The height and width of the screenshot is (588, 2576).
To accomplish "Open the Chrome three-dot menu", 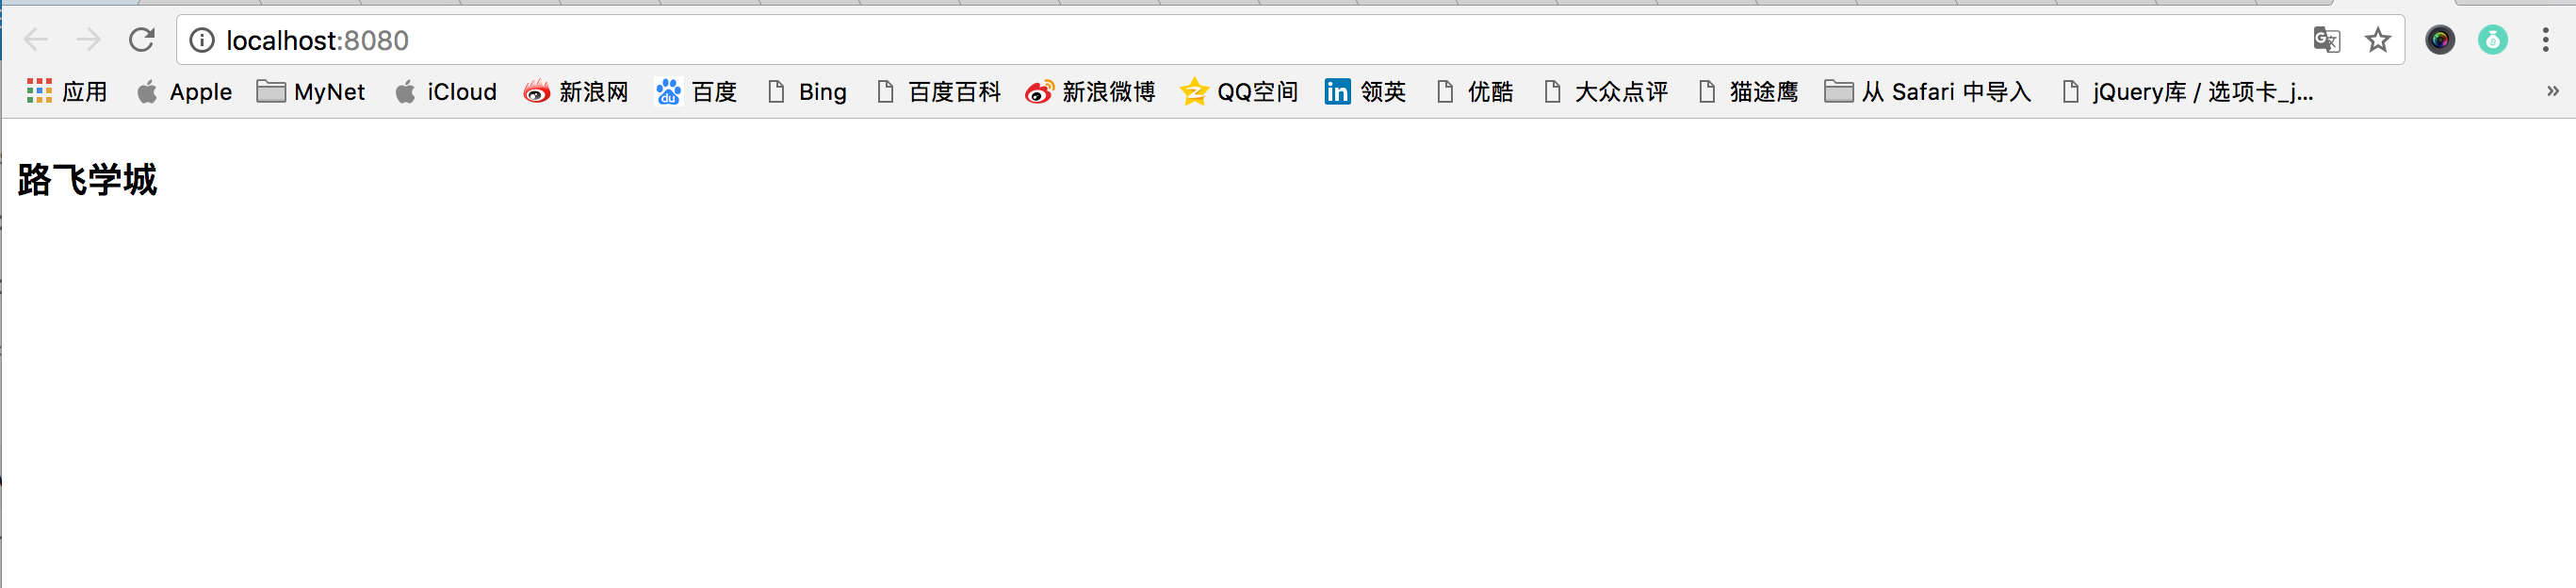I will (2545, 40).
